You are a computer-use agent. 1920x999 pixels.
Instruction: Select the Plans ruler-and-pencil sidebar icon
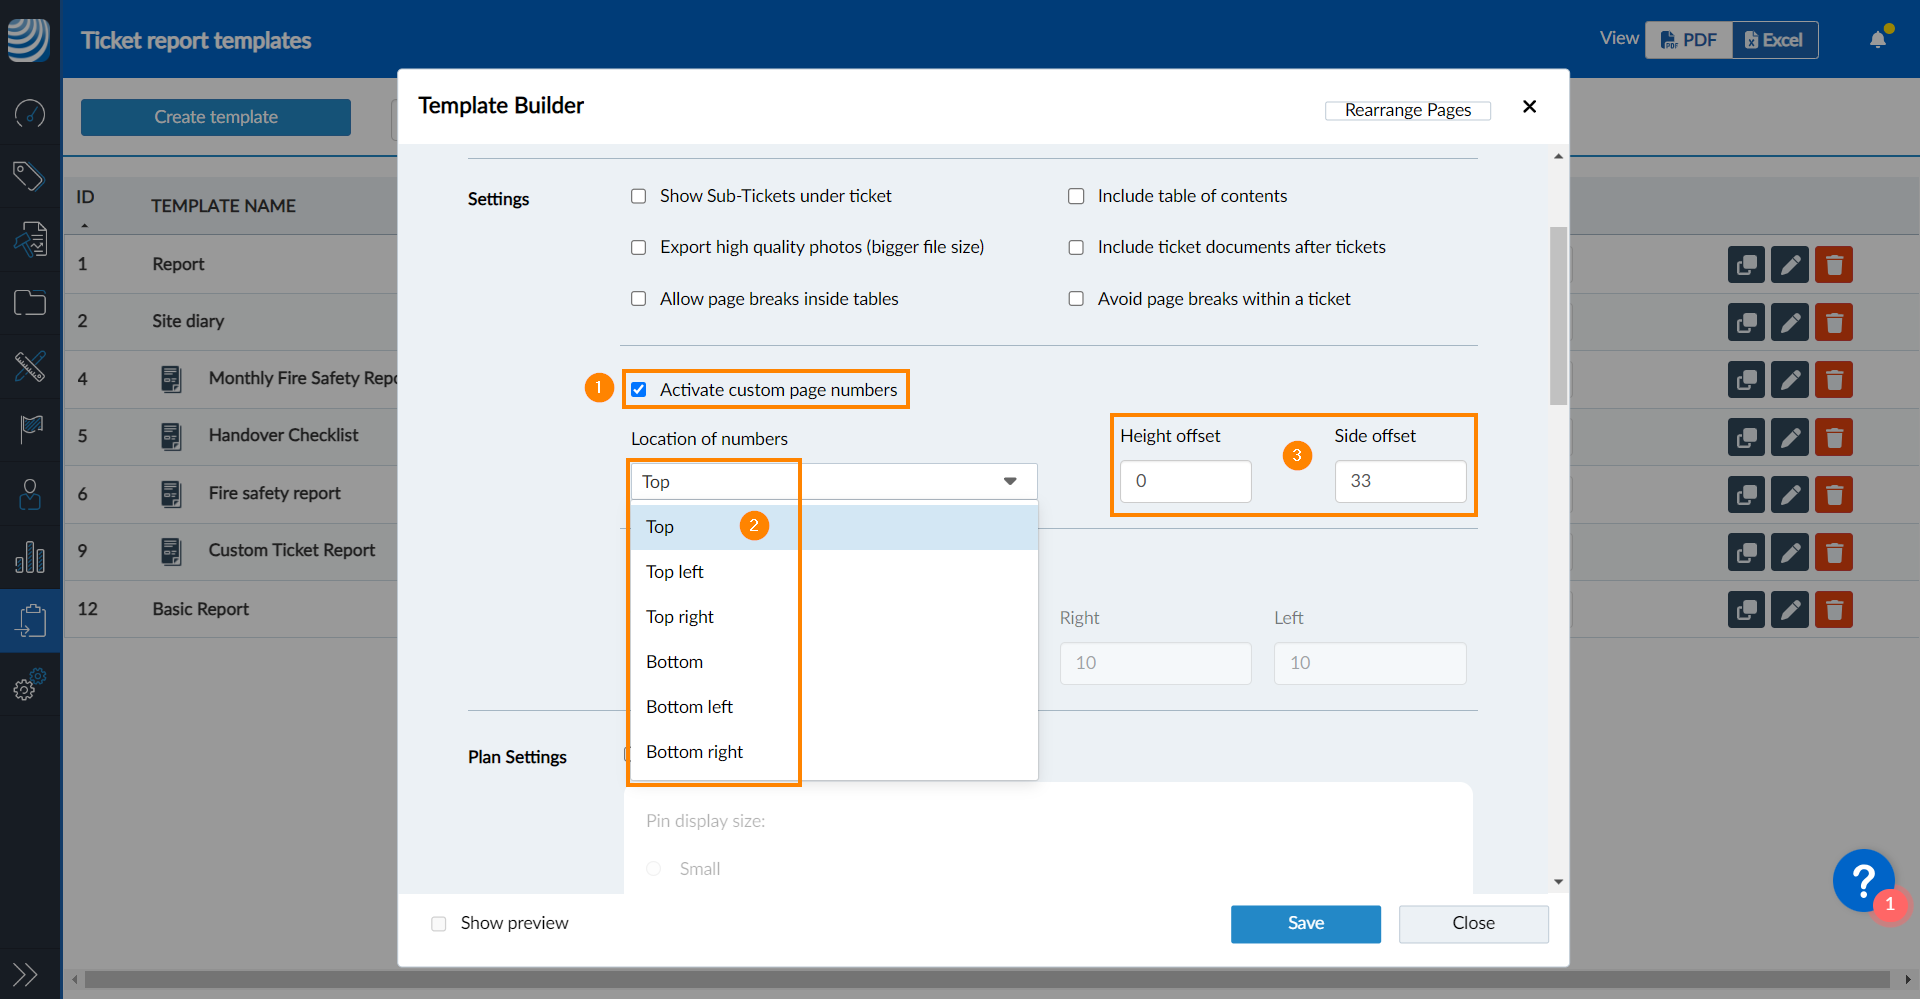pyautogui.click(x=30, y=367)
